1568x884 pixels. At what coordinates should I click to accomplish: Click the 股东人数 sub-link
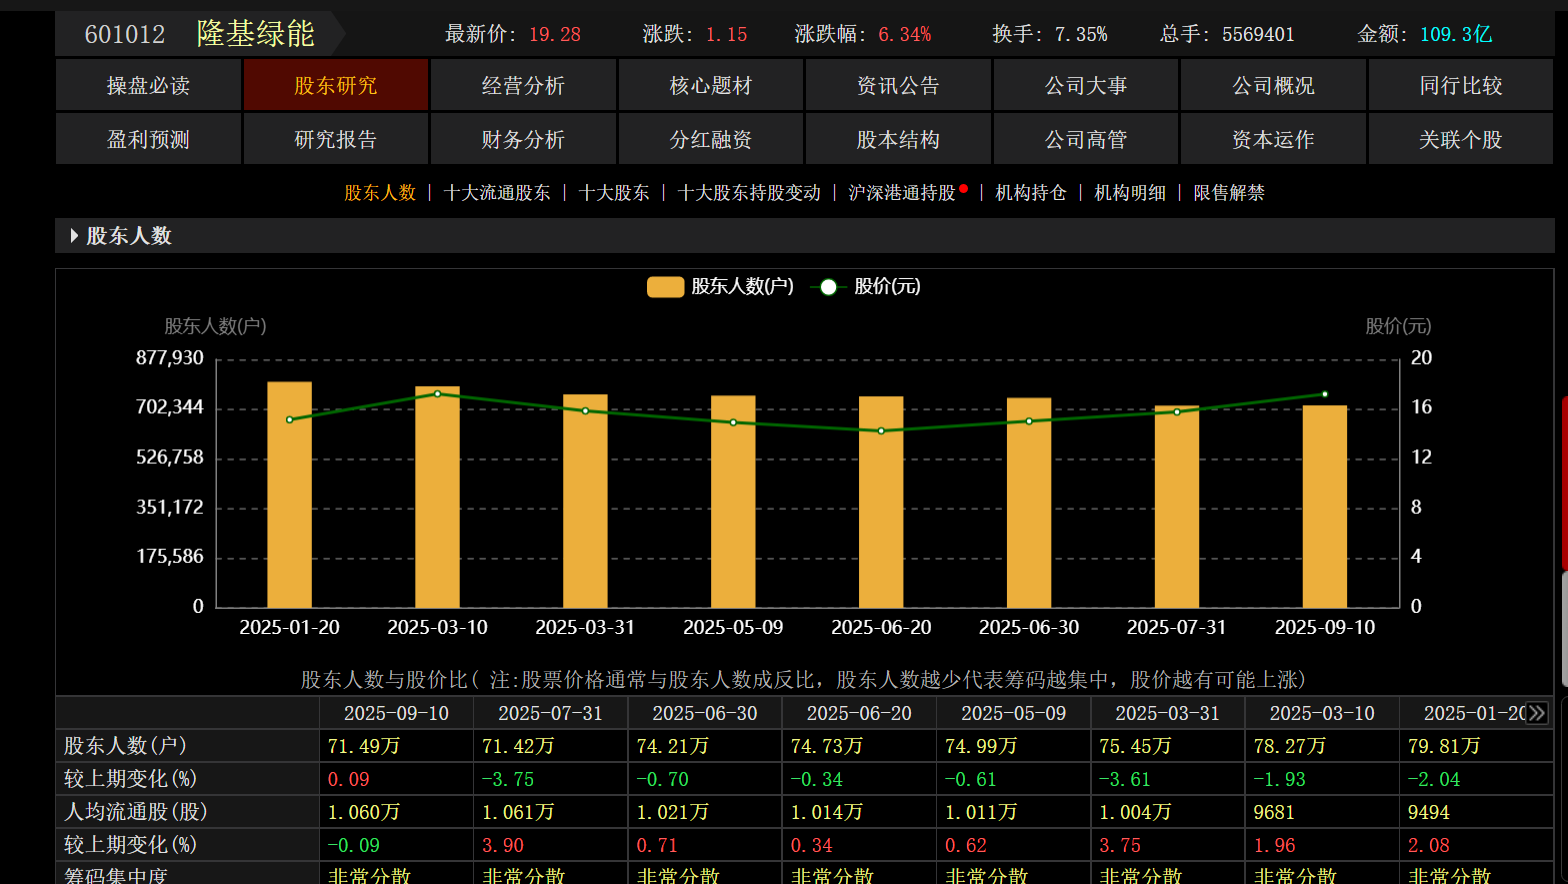click(x=380, y=193)
